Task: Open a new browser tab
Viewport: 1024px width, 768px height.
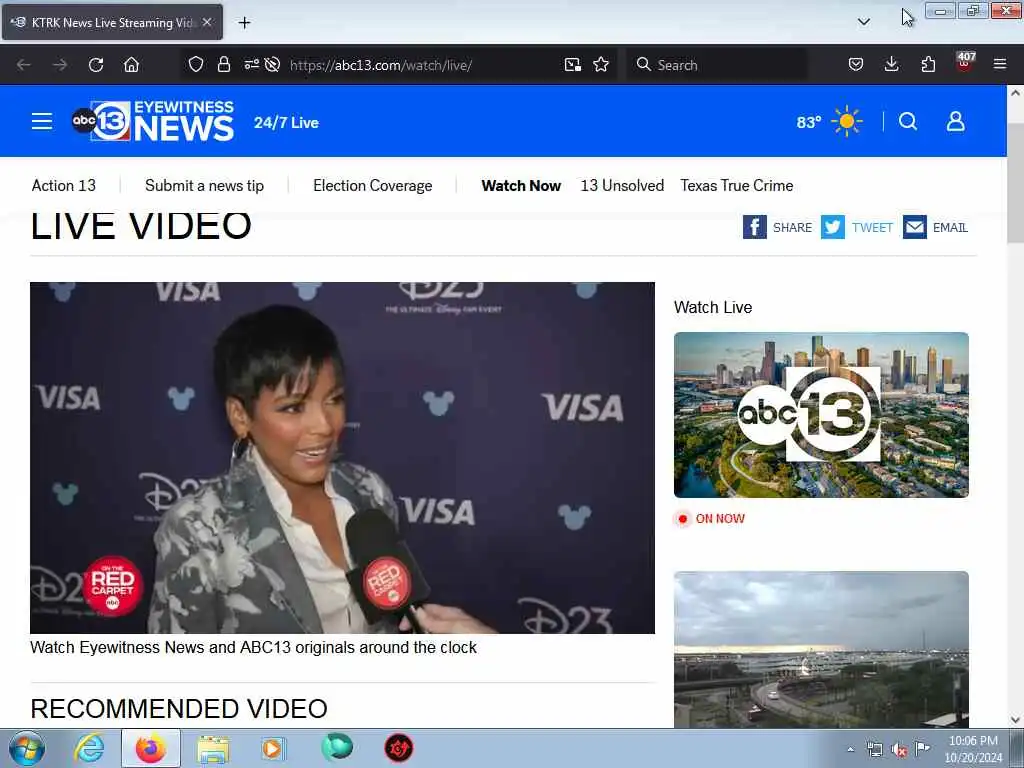Action: point(244,22)
